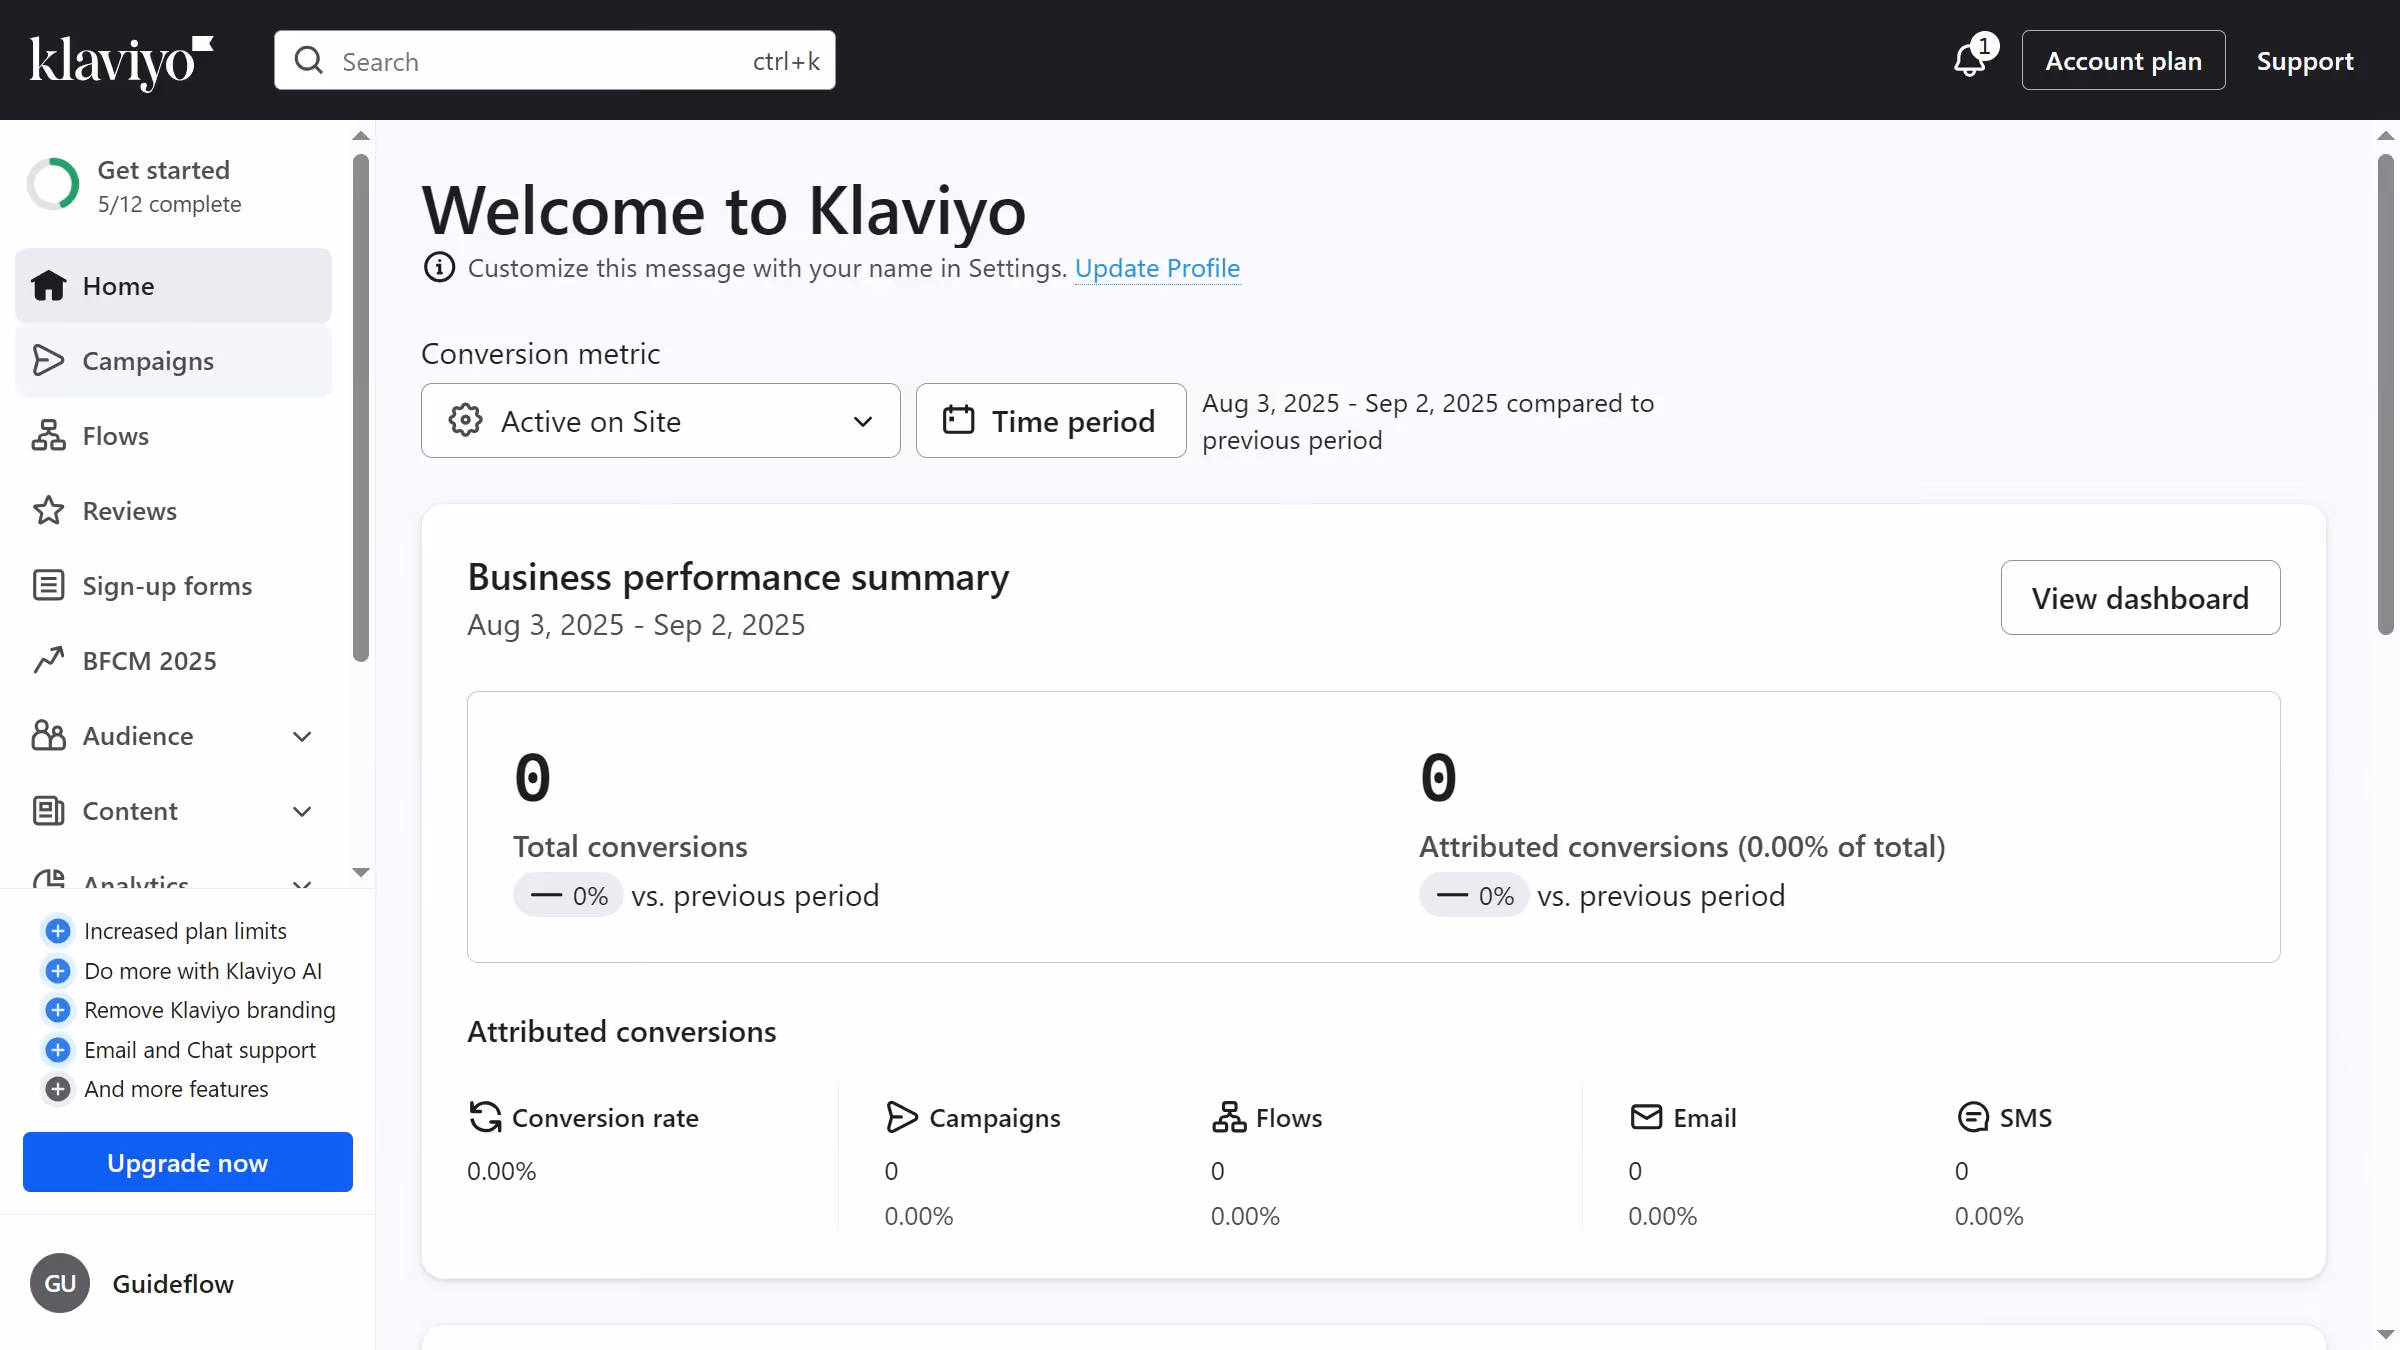
Task: Navigate to Sign-up forms
Action: click(x=167, y=585)
